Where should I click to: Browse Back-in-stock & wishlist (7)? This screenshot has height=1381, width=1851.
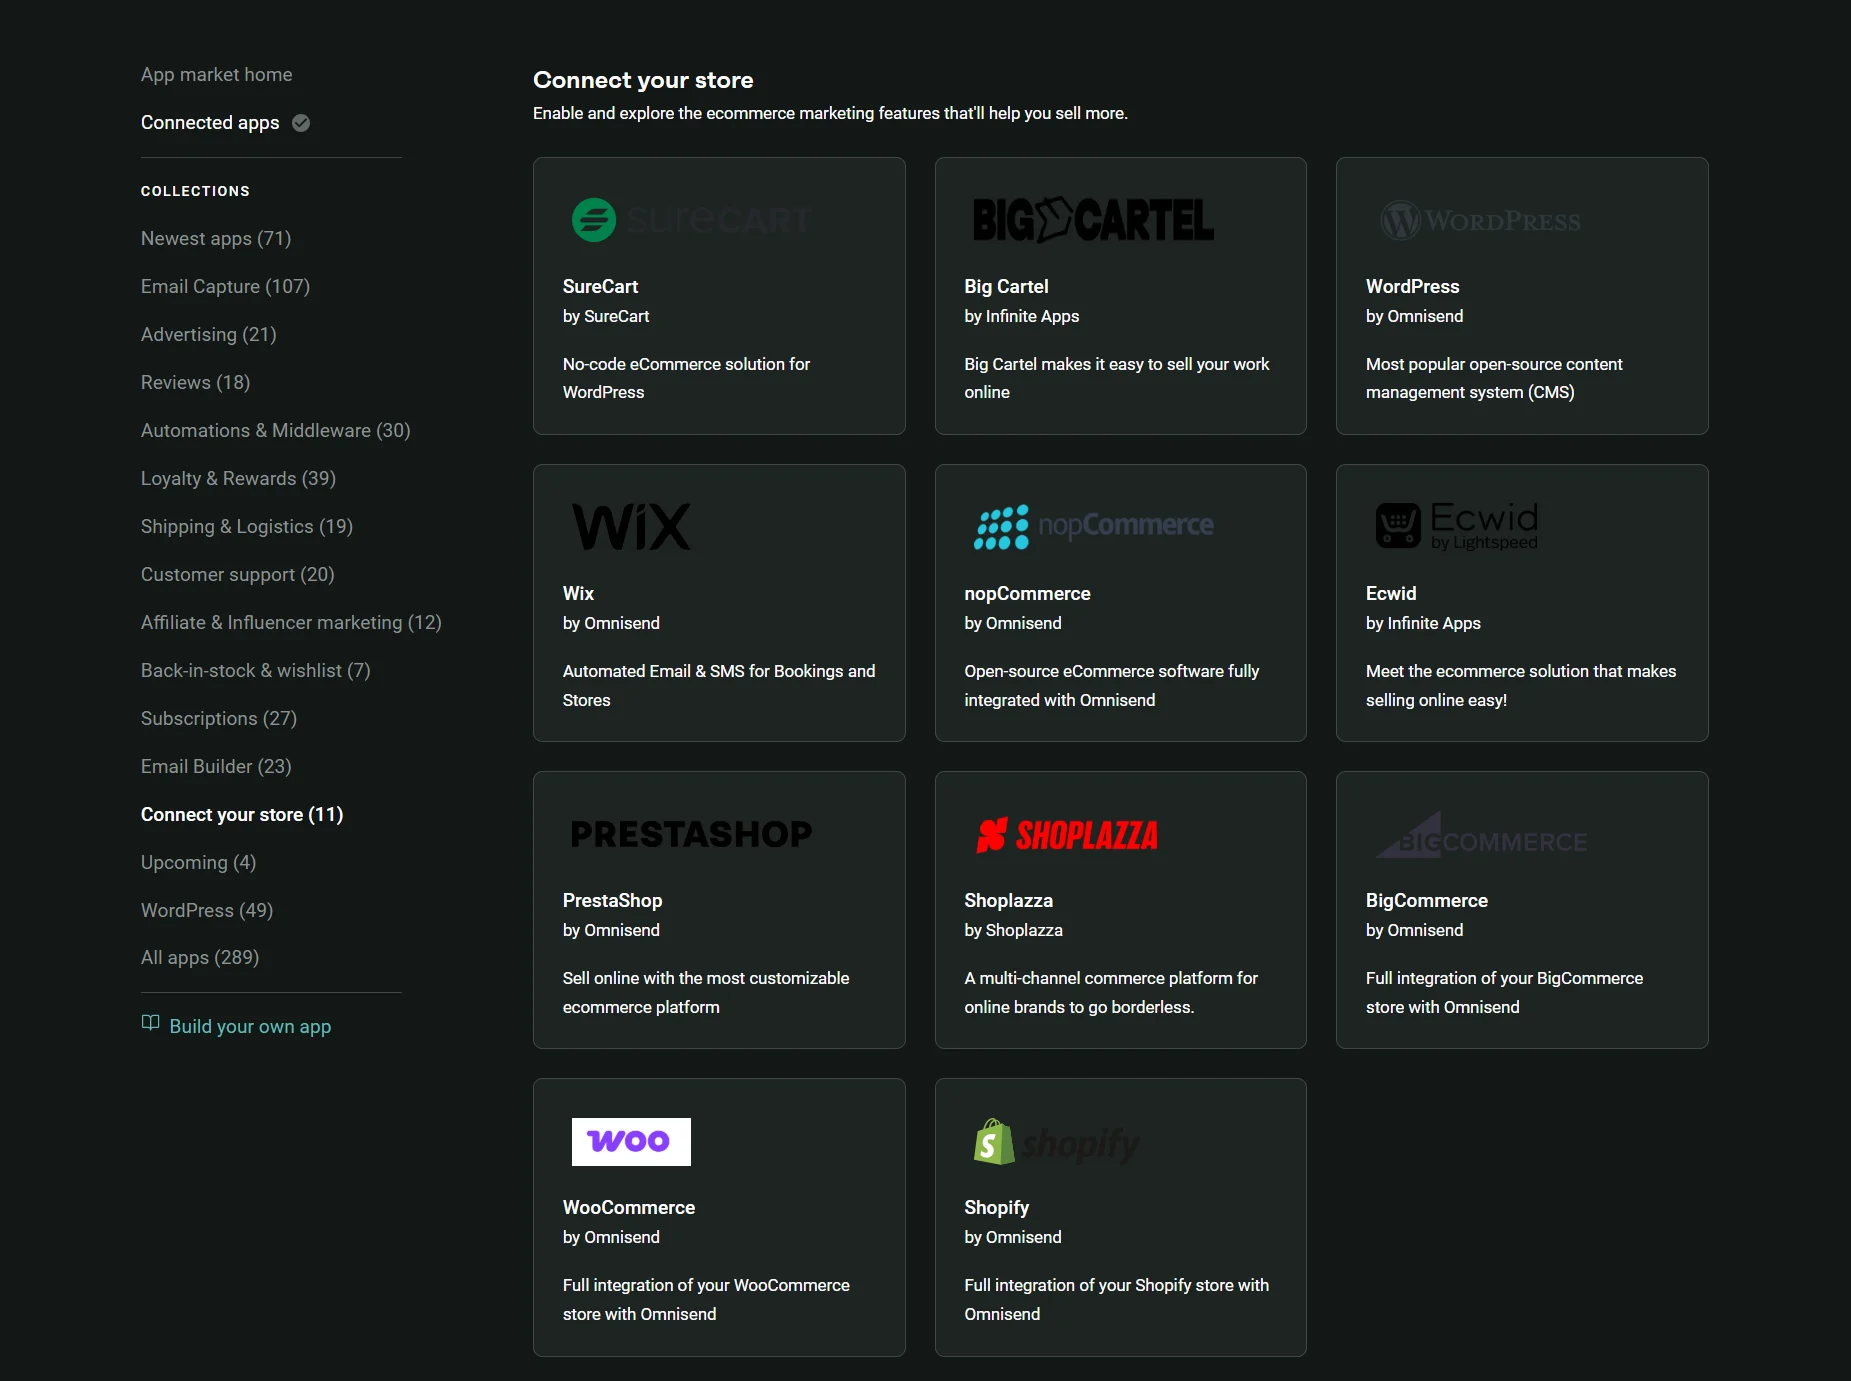coord(256,671)
